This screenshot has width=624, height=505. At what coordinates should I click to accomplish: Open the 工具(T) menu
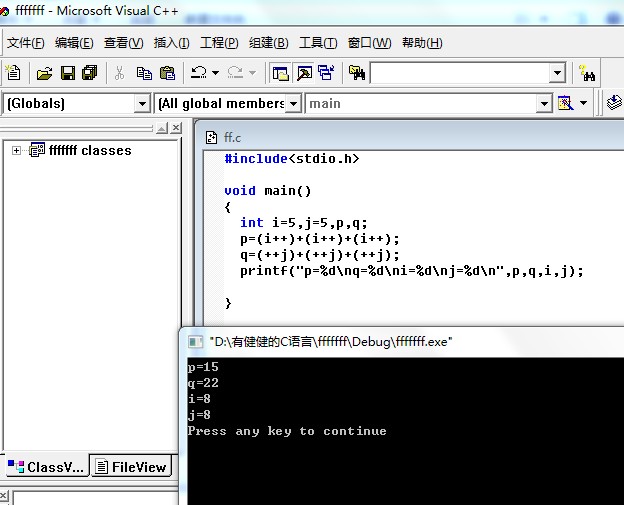(318, 43)
